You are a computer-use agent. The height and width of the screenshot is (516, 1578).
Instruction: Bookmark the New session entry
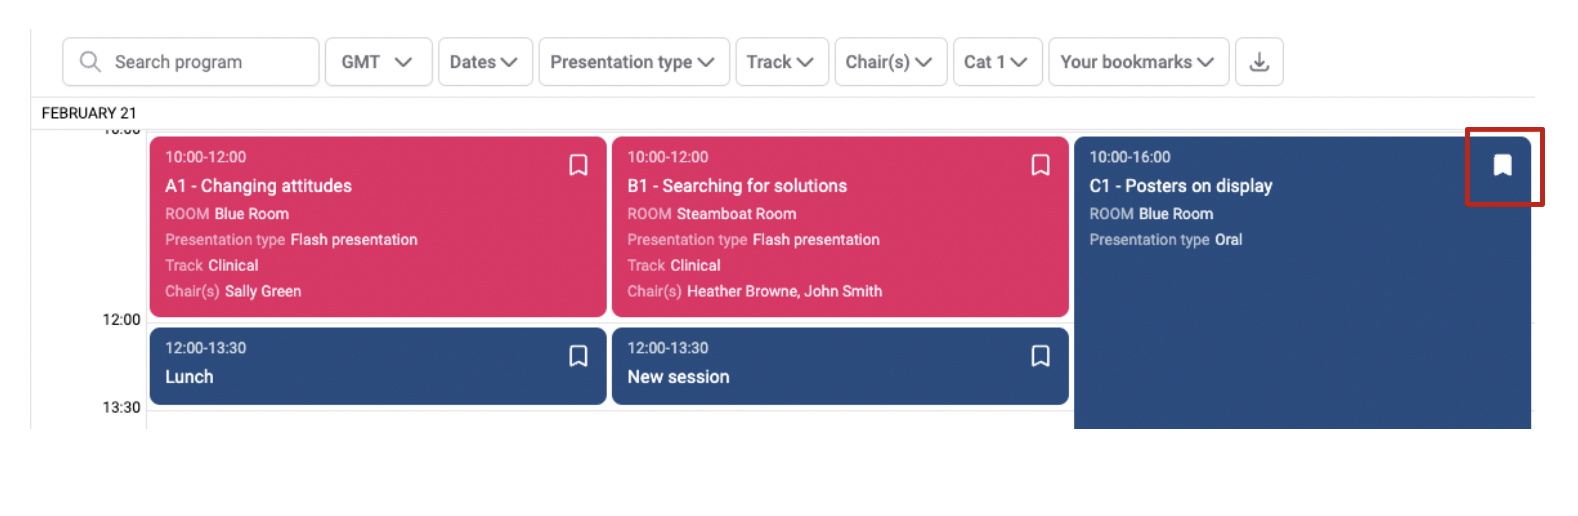click(x=1040, y=356)
